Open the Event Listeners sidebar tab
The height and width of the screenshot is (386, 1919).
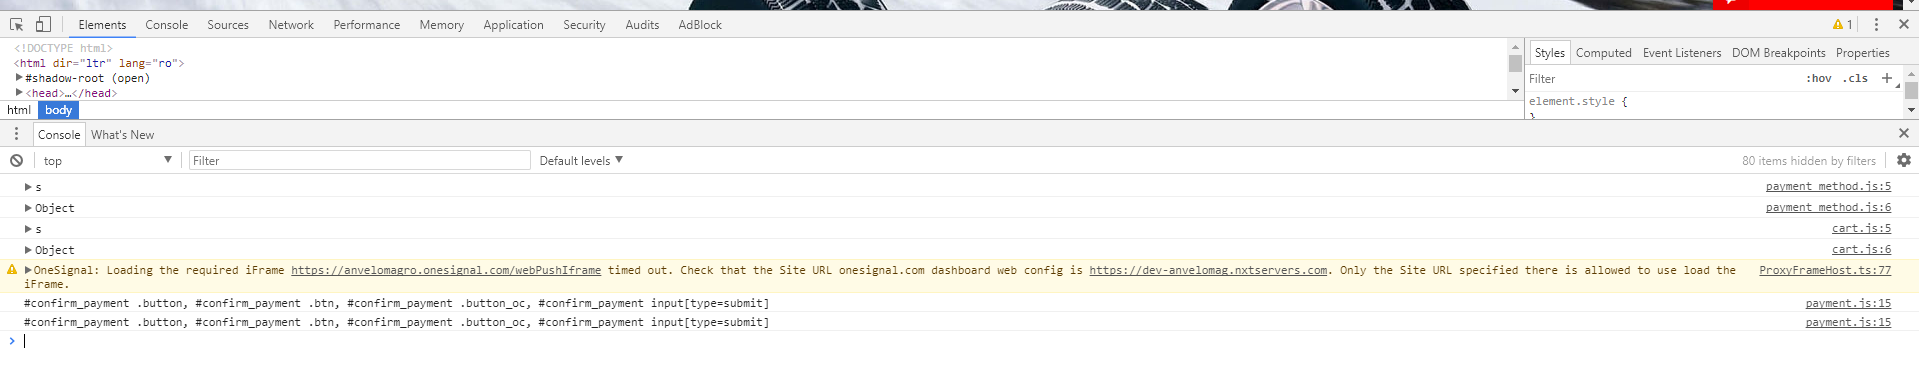1682,53
